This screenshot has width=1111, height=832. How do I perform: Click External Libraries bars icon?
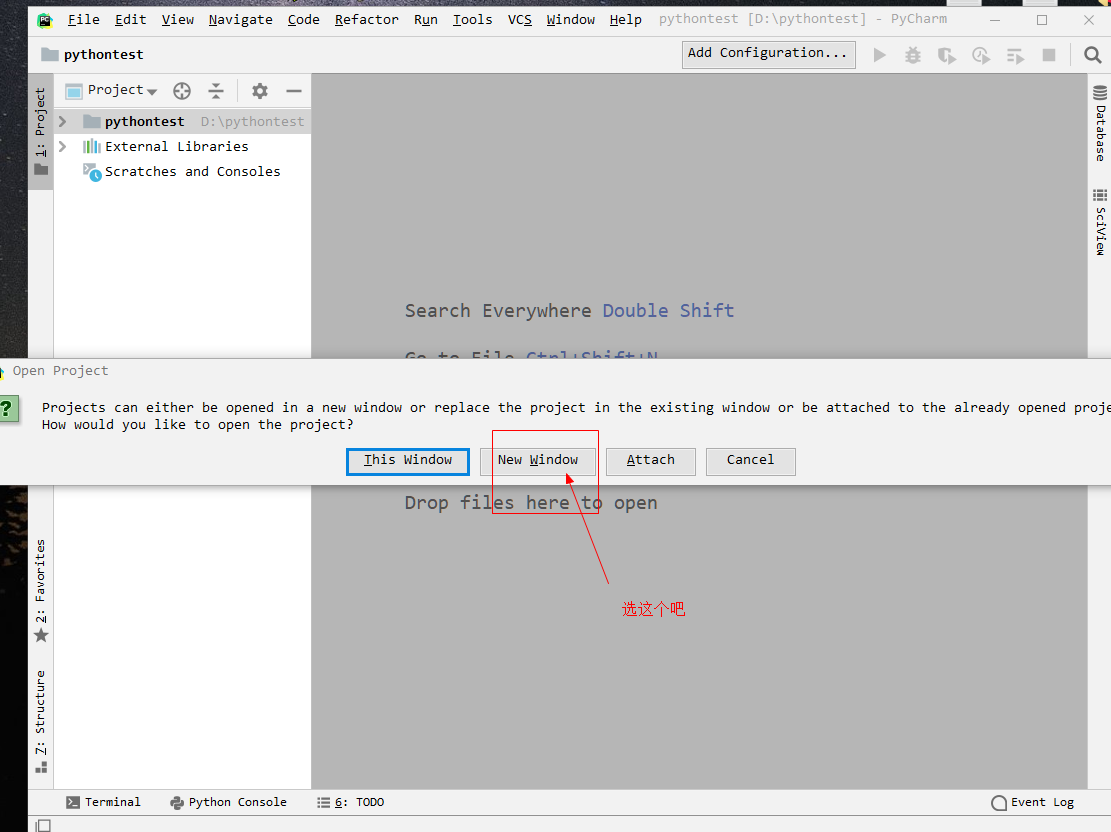[x=92, y=147]
